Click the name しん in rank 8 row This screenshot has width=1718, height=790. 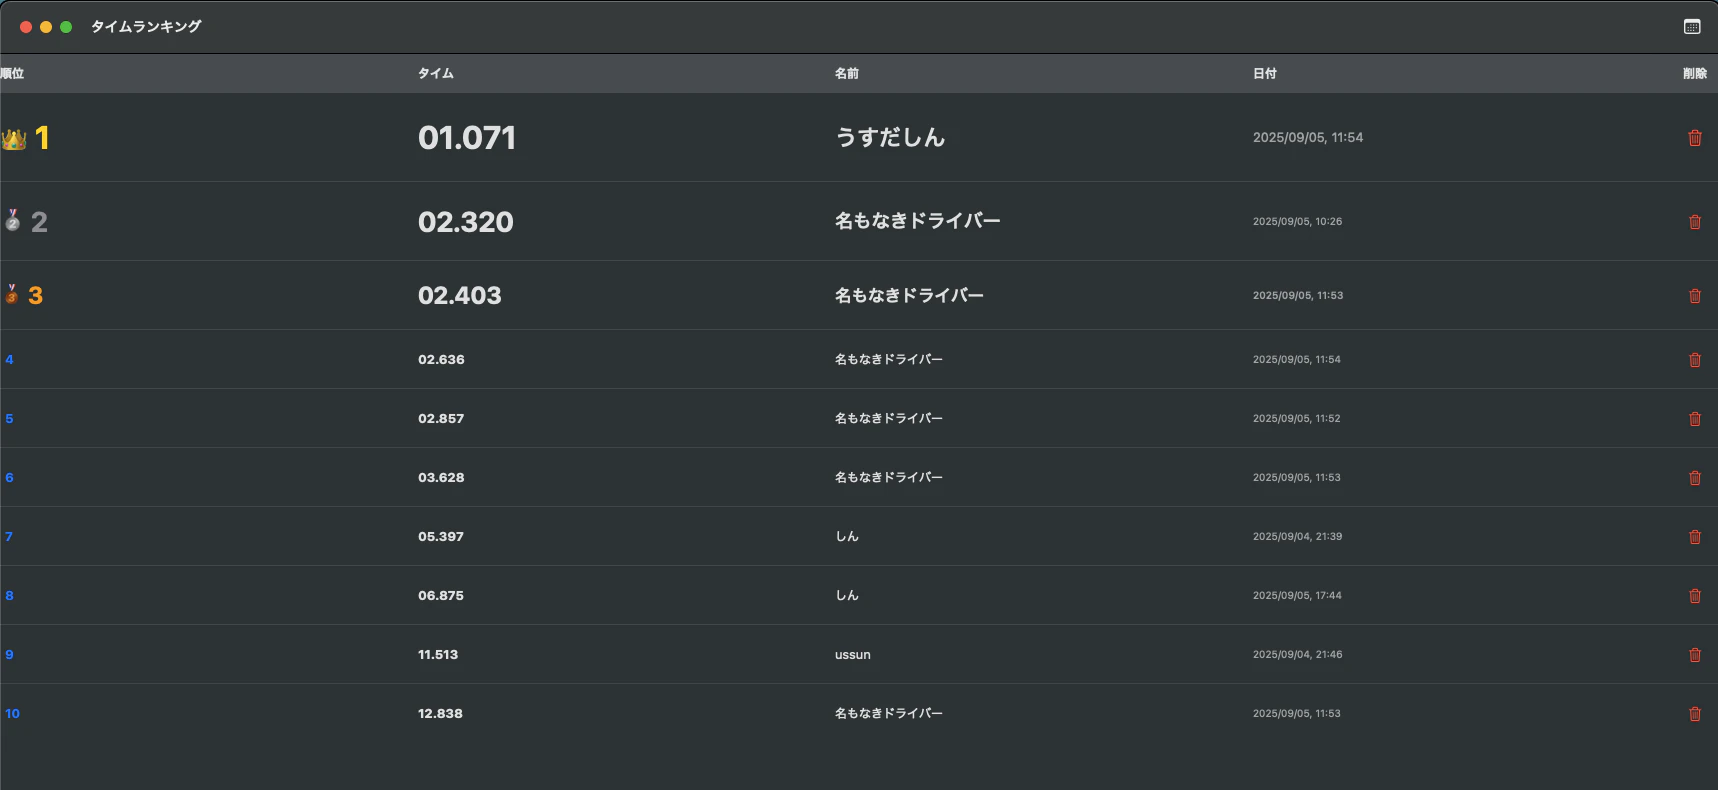[847, 595]
